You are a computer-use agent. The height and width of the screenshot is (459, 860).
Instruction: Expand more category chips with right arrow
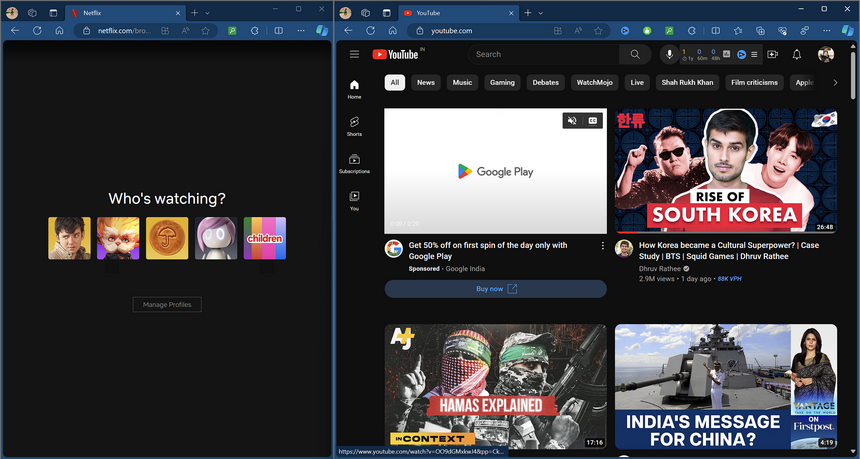(x=836, y=83)
